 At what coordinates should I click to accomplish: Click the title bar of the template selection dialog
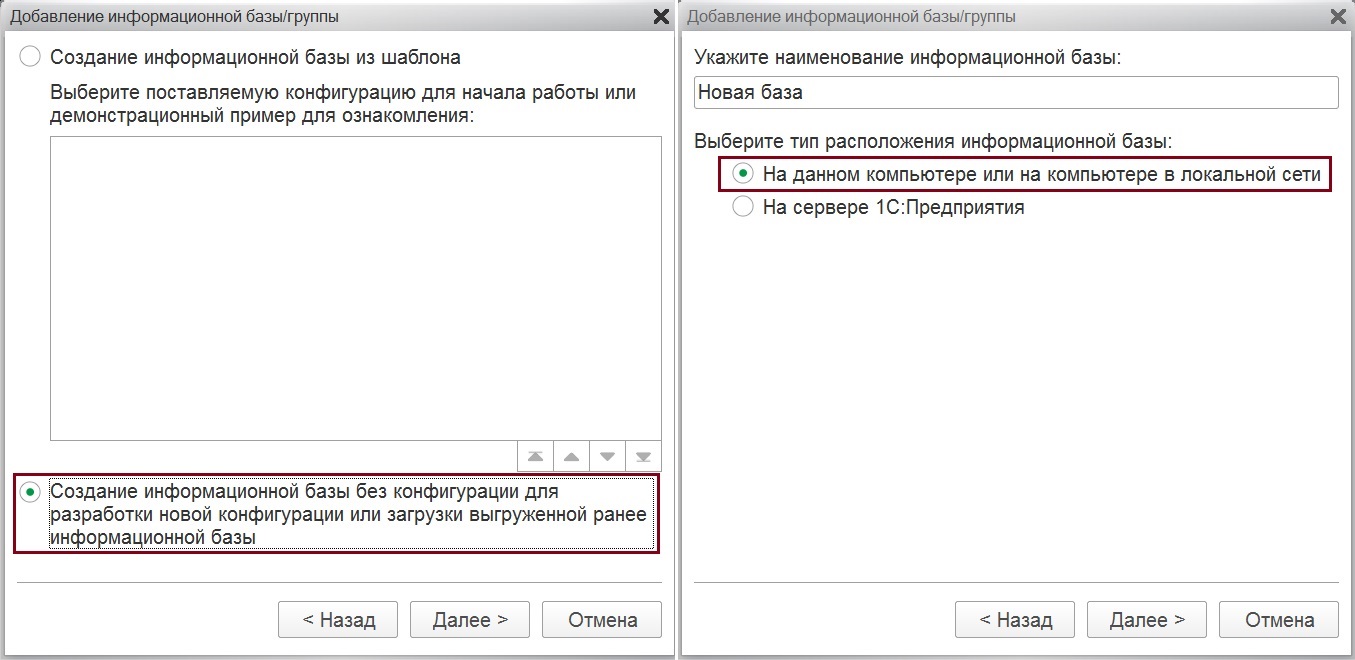click(x=300, y=16)
